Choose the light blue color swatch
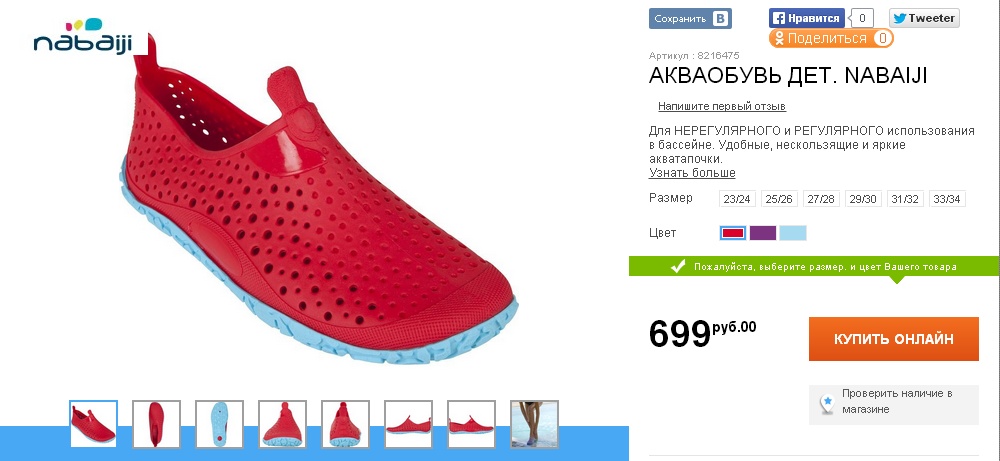Viewport: 1000px width, 461px height. (x=793, y=233)
